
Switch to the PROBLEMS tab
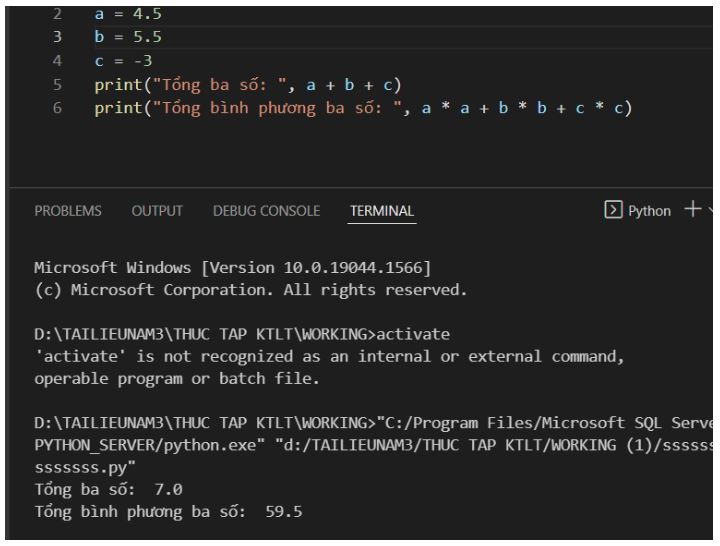click(x=69, y=211)
